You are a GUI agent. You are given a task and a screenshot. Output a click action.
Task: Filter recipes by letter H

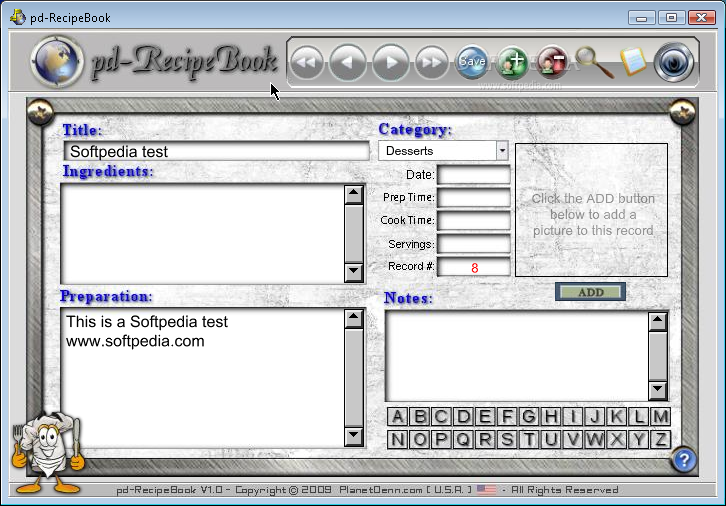[x=551, y=417]
